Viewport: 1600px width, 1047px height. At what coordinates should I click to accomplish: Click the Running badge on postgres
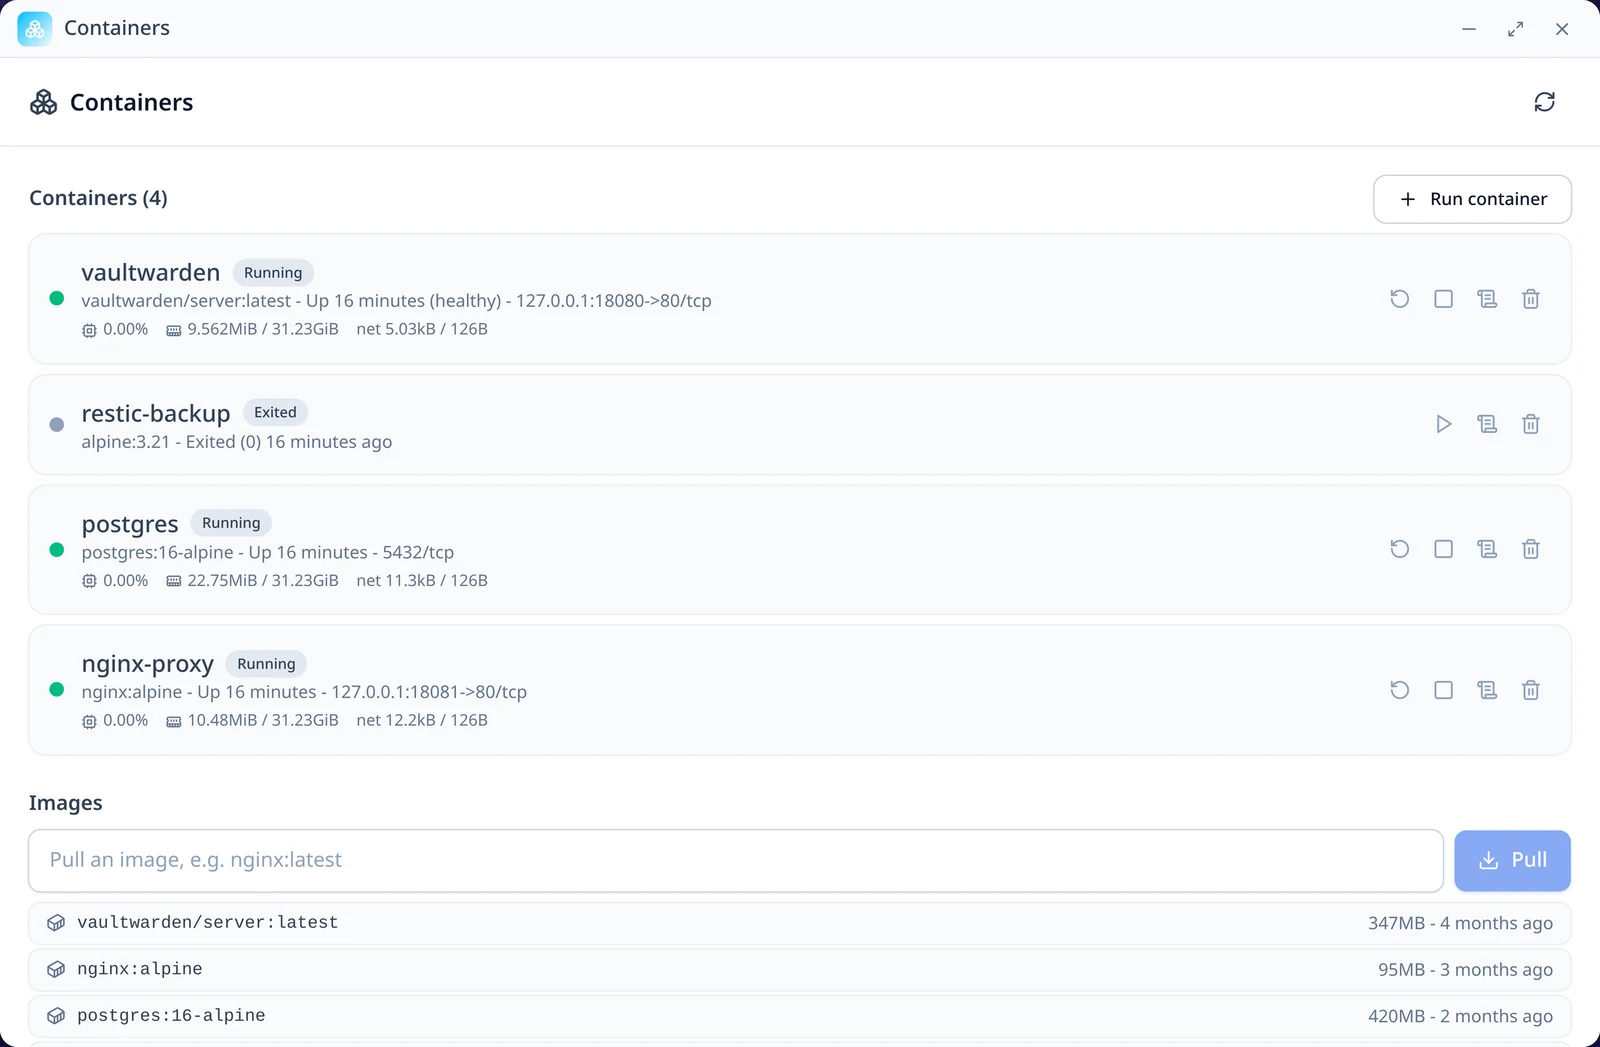pyautogui.click(x=231, y=523)
